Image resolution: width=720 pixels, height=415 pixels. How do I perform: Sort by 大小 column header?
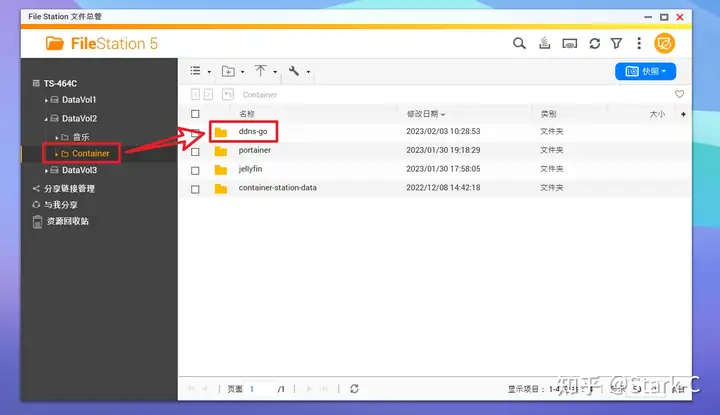point(657,114)
